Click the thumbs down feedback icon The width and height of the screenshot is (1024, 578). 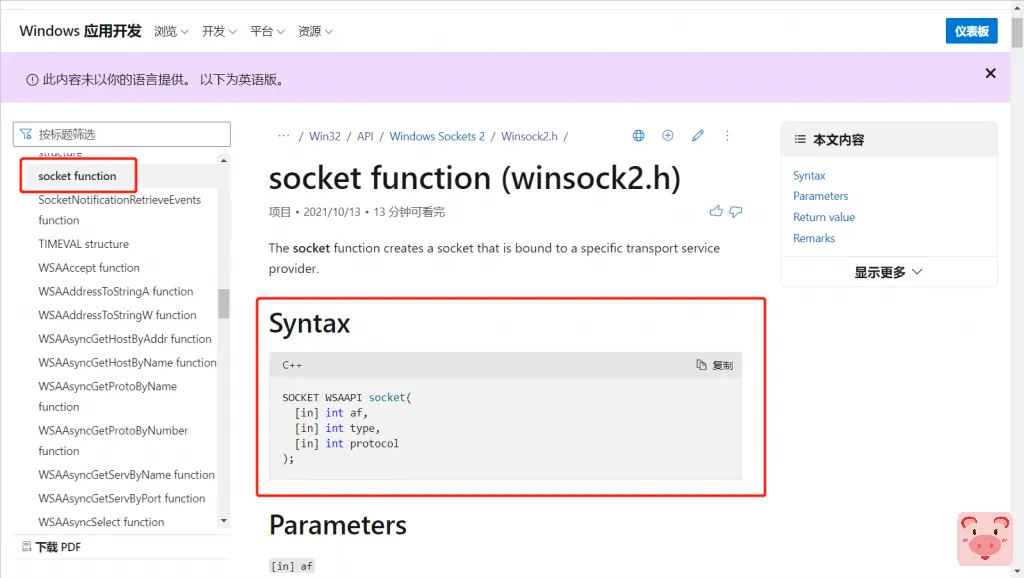(x=736, y=211)
